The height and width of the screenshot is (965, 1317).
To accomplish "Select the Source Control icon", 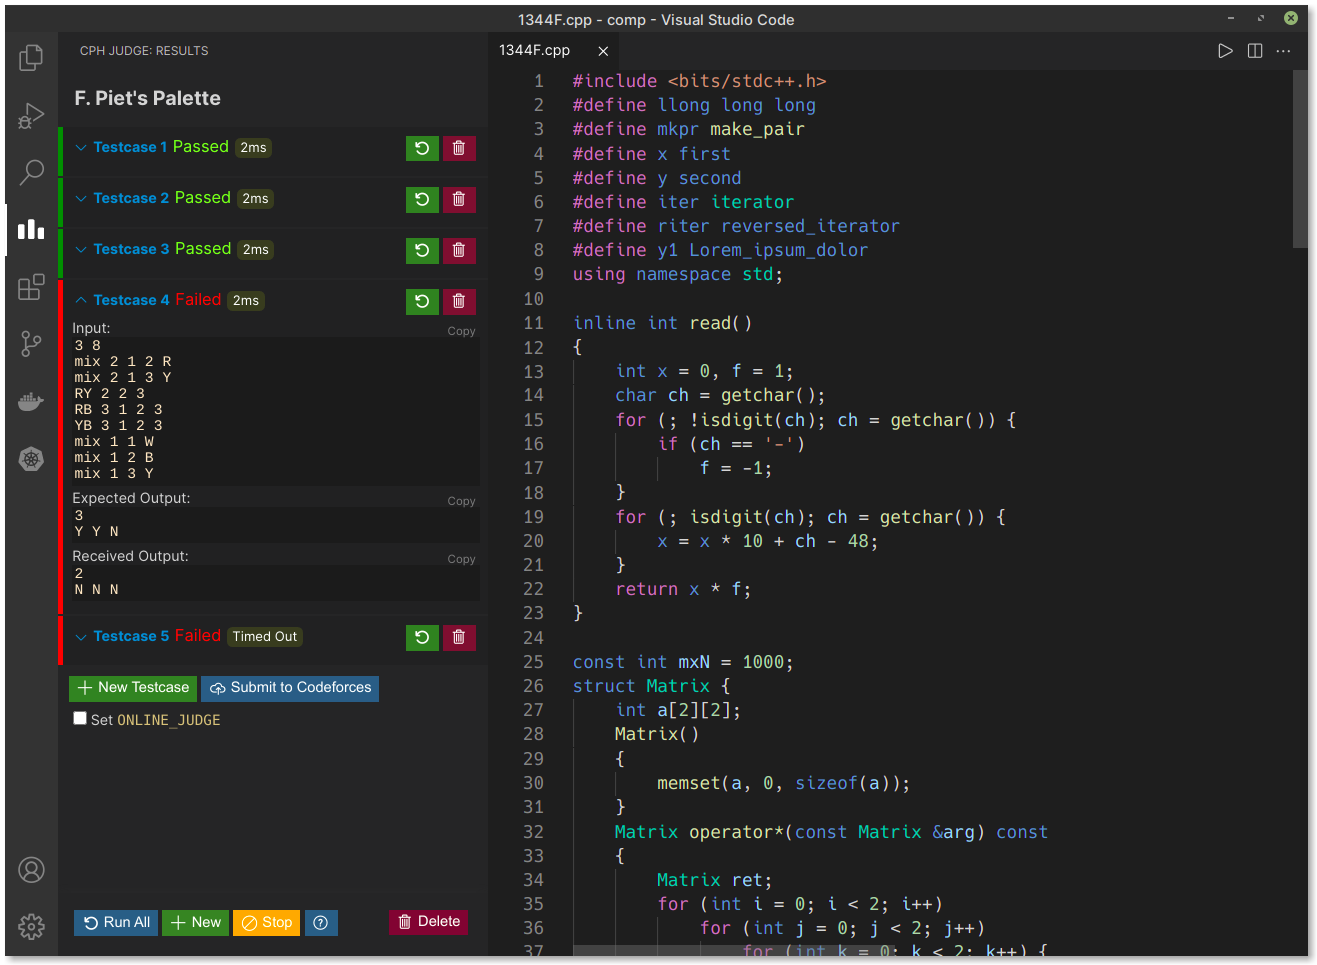I will pos(31,344).
